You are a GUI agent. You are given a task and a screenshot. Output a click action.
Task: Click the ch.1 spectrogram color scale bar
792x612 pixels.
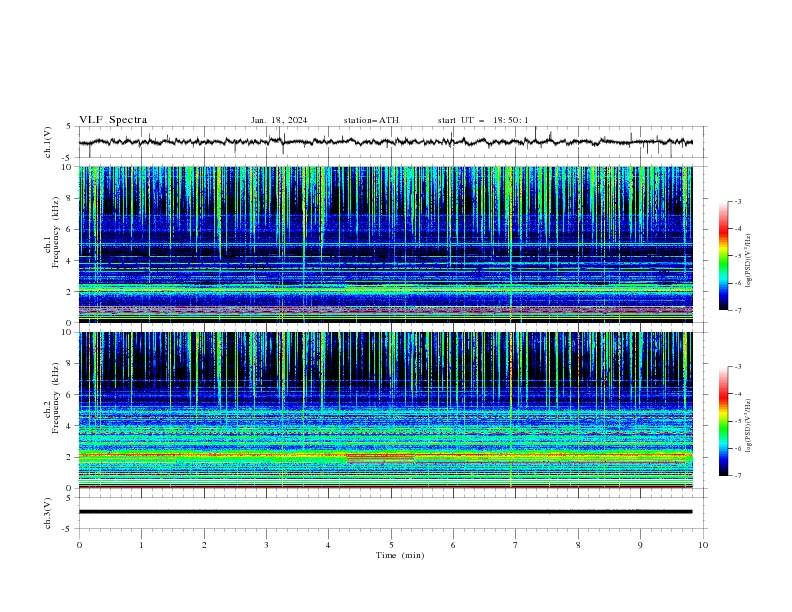pyautogui.click(x=723, y=256)
